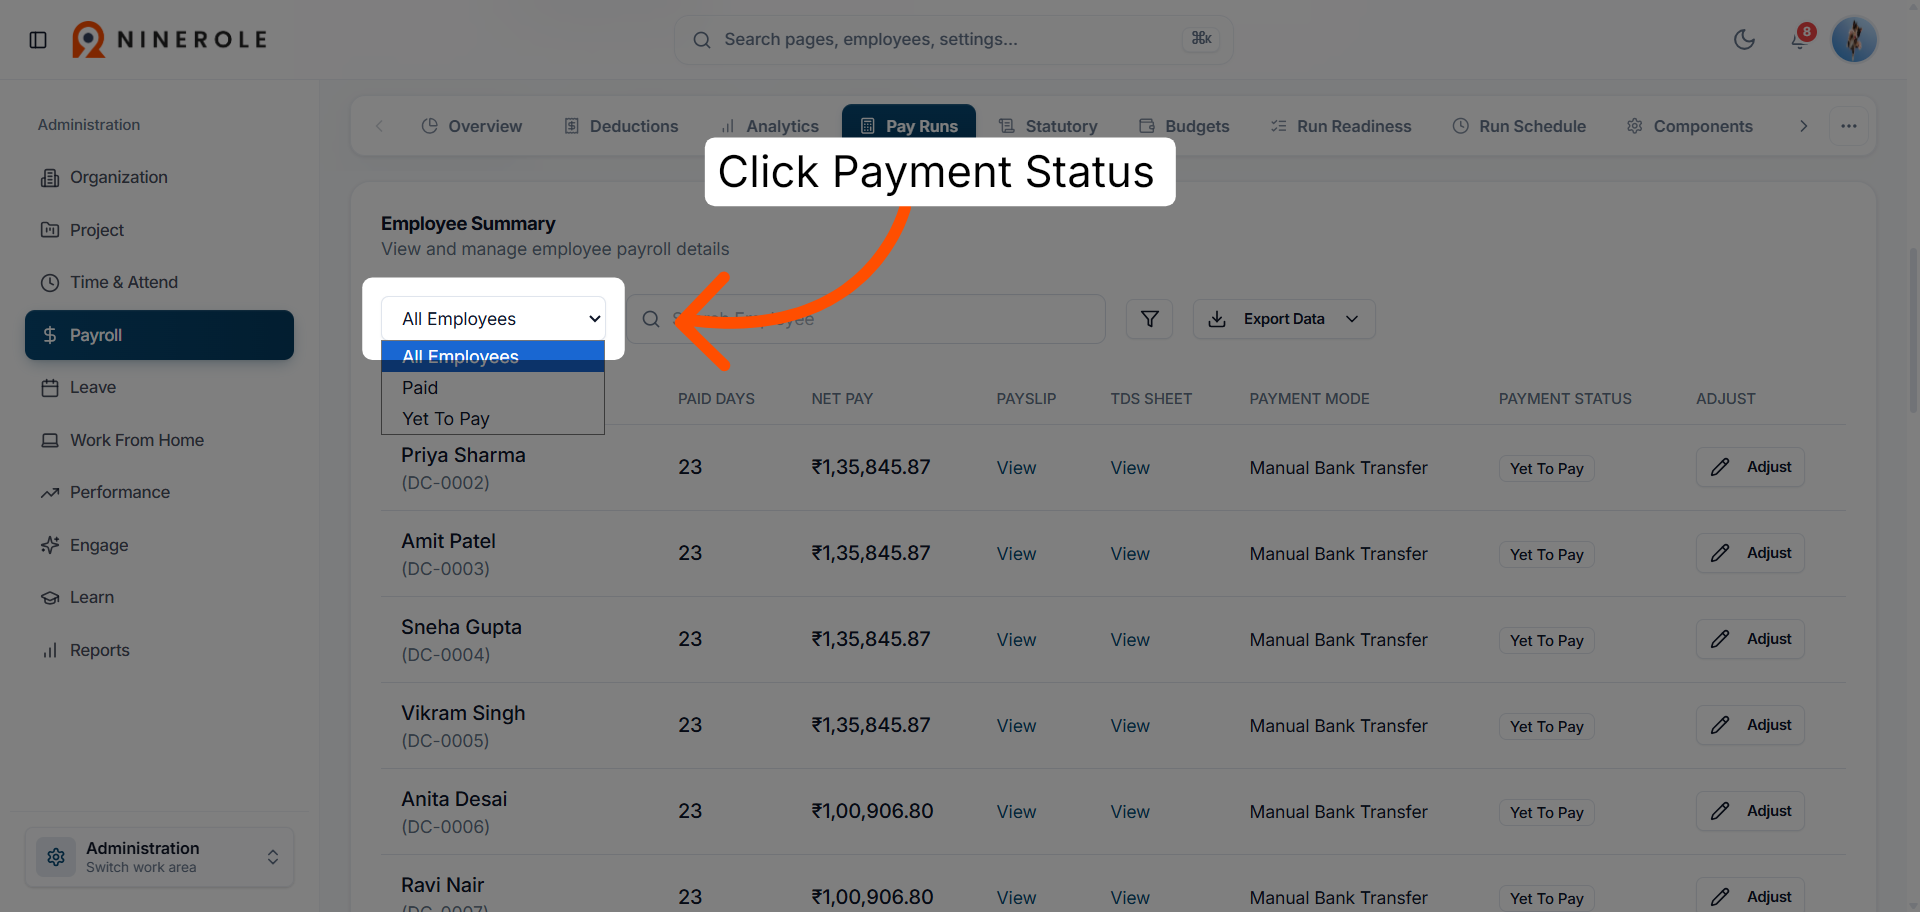Open the Budgets tab
This screenshot has width=1920, height=912.
click(1184, 126)
